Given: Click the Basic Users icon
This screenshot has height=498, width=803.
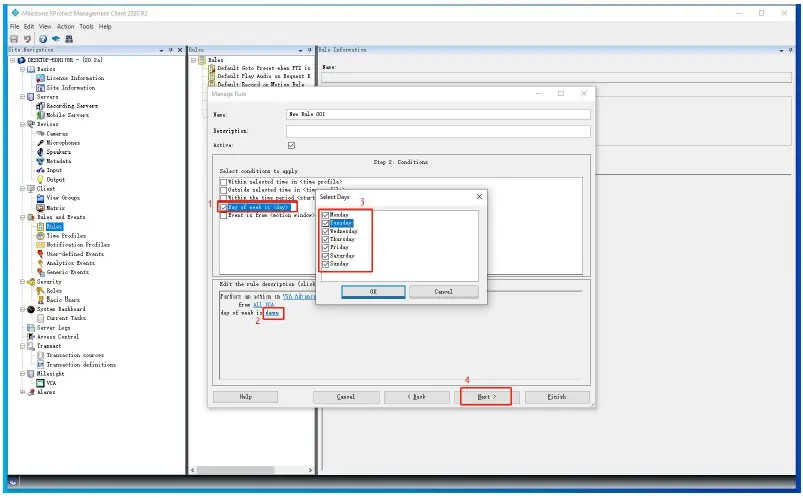Looking at the screenshot, I should pos(40,300).
